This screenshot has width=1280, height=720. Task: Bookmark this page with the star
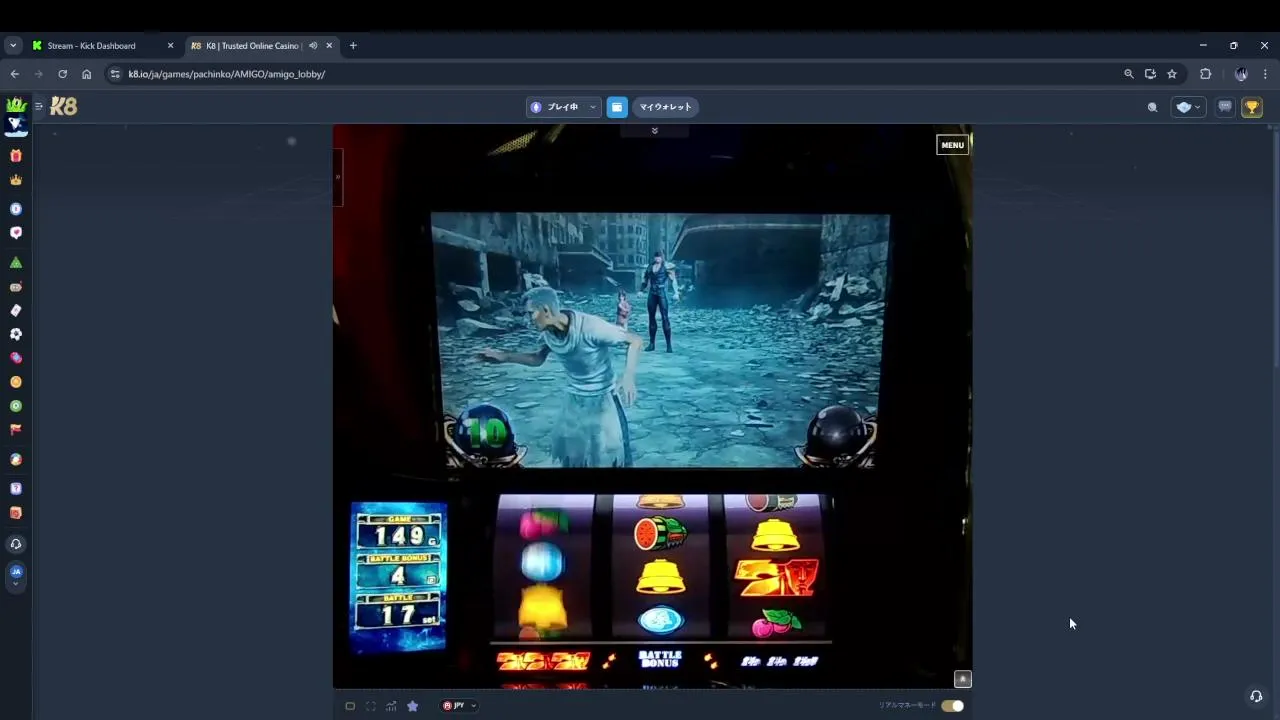tap(1172, 74)
